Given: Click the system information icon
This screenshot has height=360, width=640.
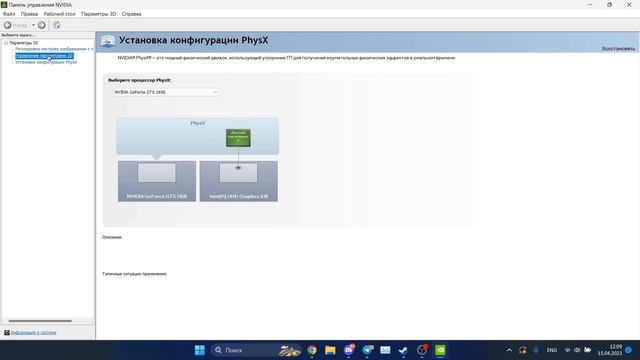Looking at the screenshot, I should click(7, 333).
